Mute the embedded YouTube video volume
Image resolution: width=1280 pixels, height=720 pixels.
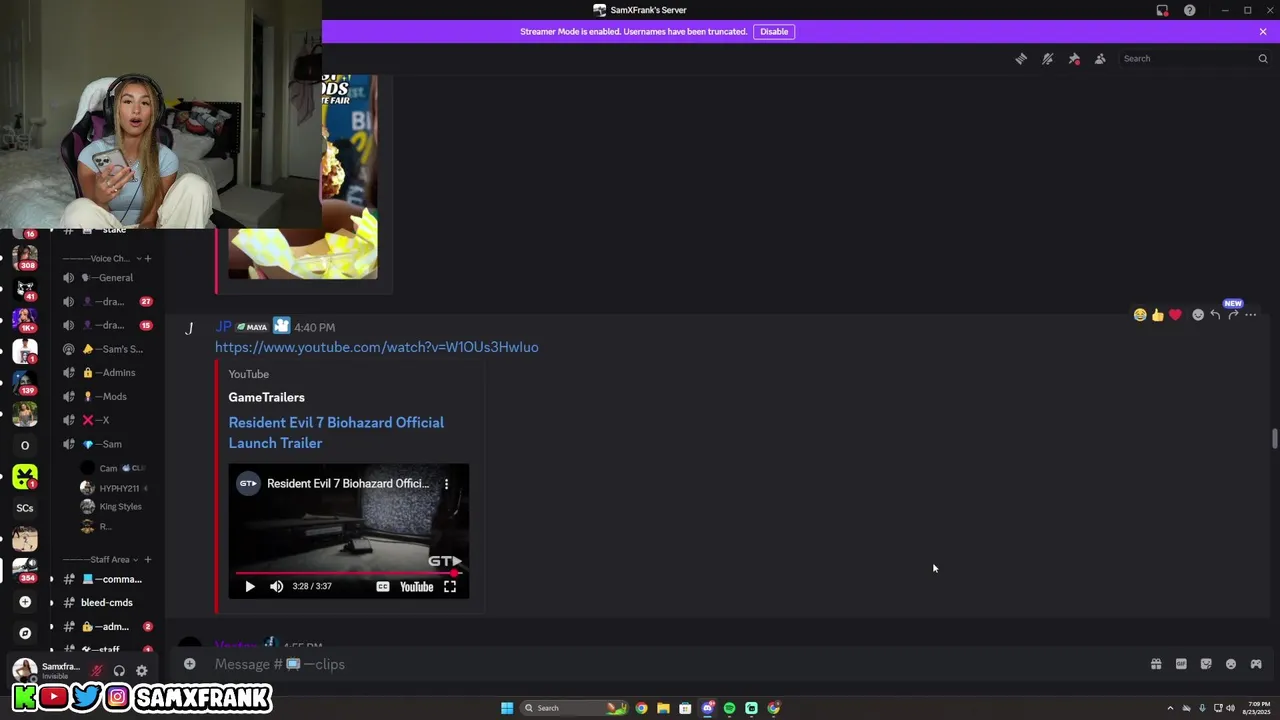click(277, 587)
